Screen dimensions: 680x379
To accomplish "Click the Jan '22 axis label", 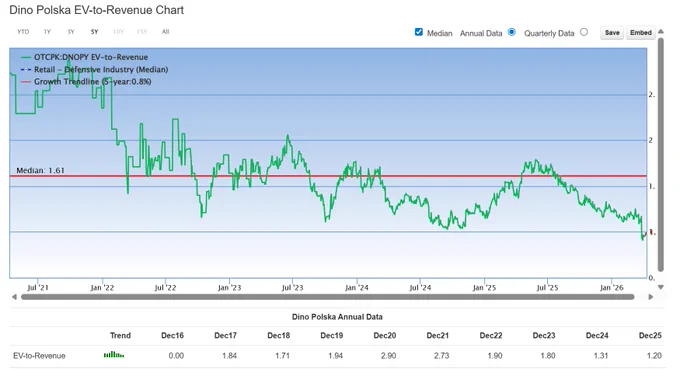I will pos(102,287).
